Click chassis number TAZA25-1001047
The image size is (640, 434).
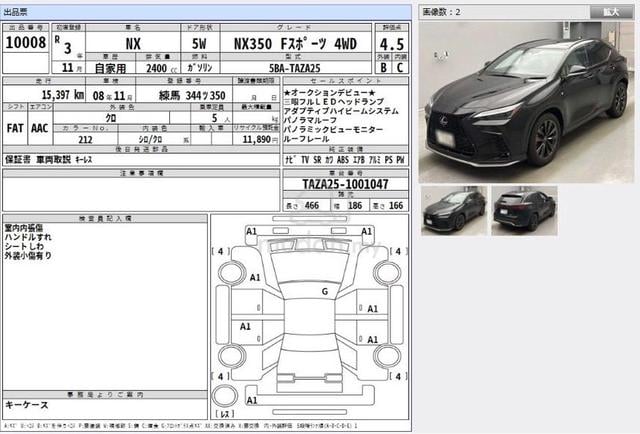pos(345,184)
